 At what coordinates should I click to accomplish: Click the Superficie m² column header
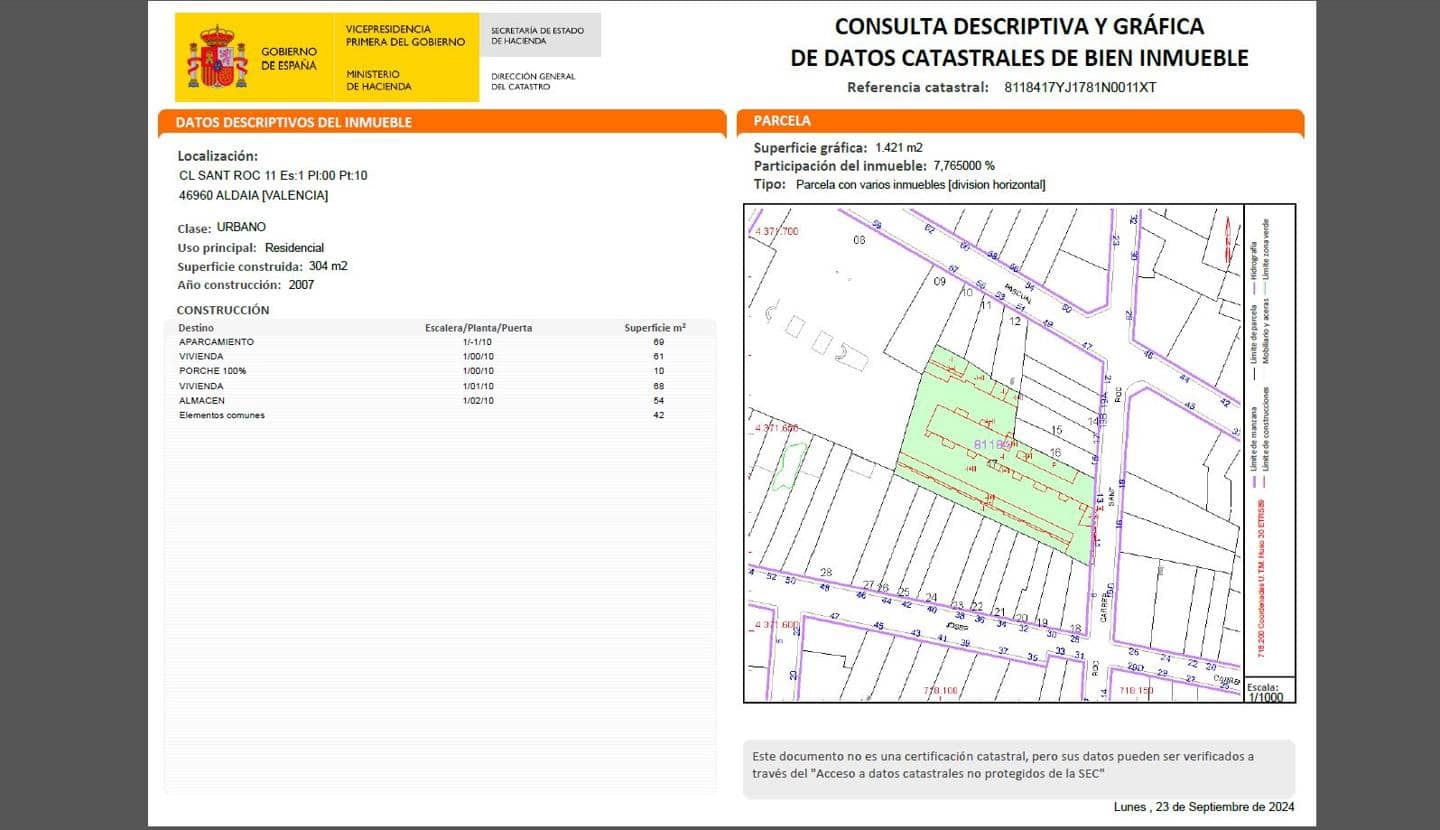point(655,327)
